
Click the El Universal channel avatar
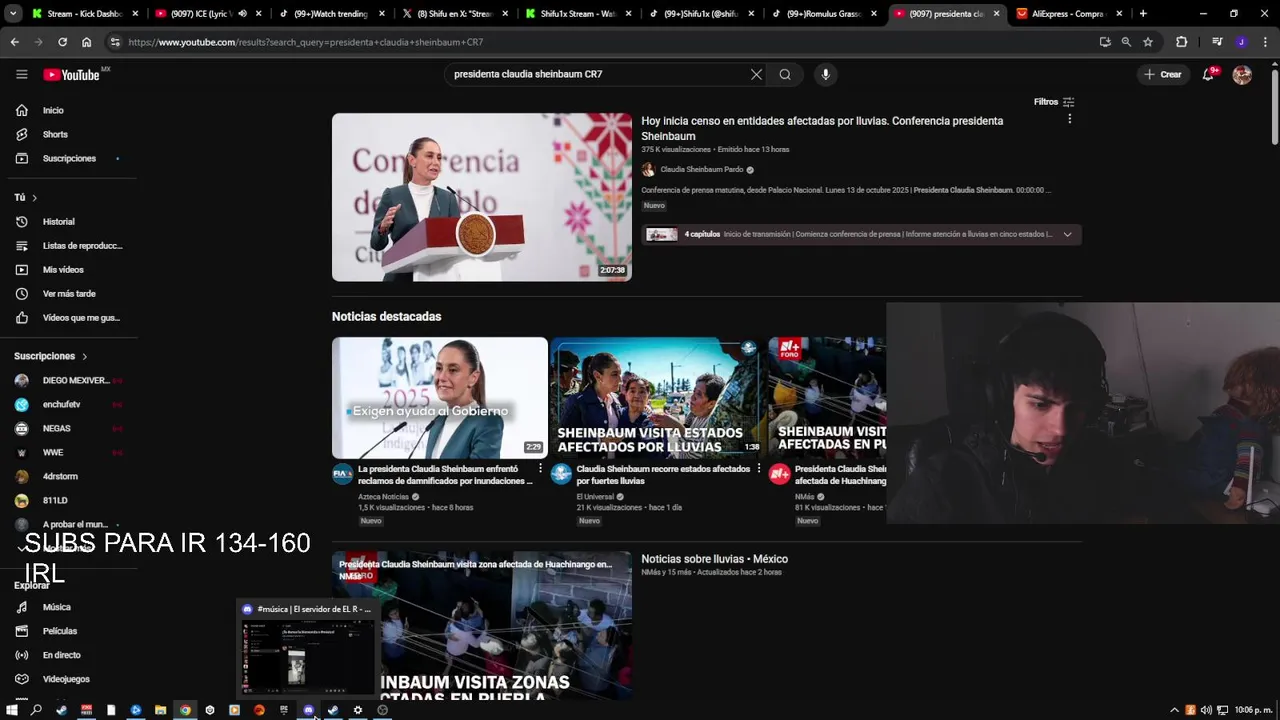pyautogui.click(x=561, y=474)
